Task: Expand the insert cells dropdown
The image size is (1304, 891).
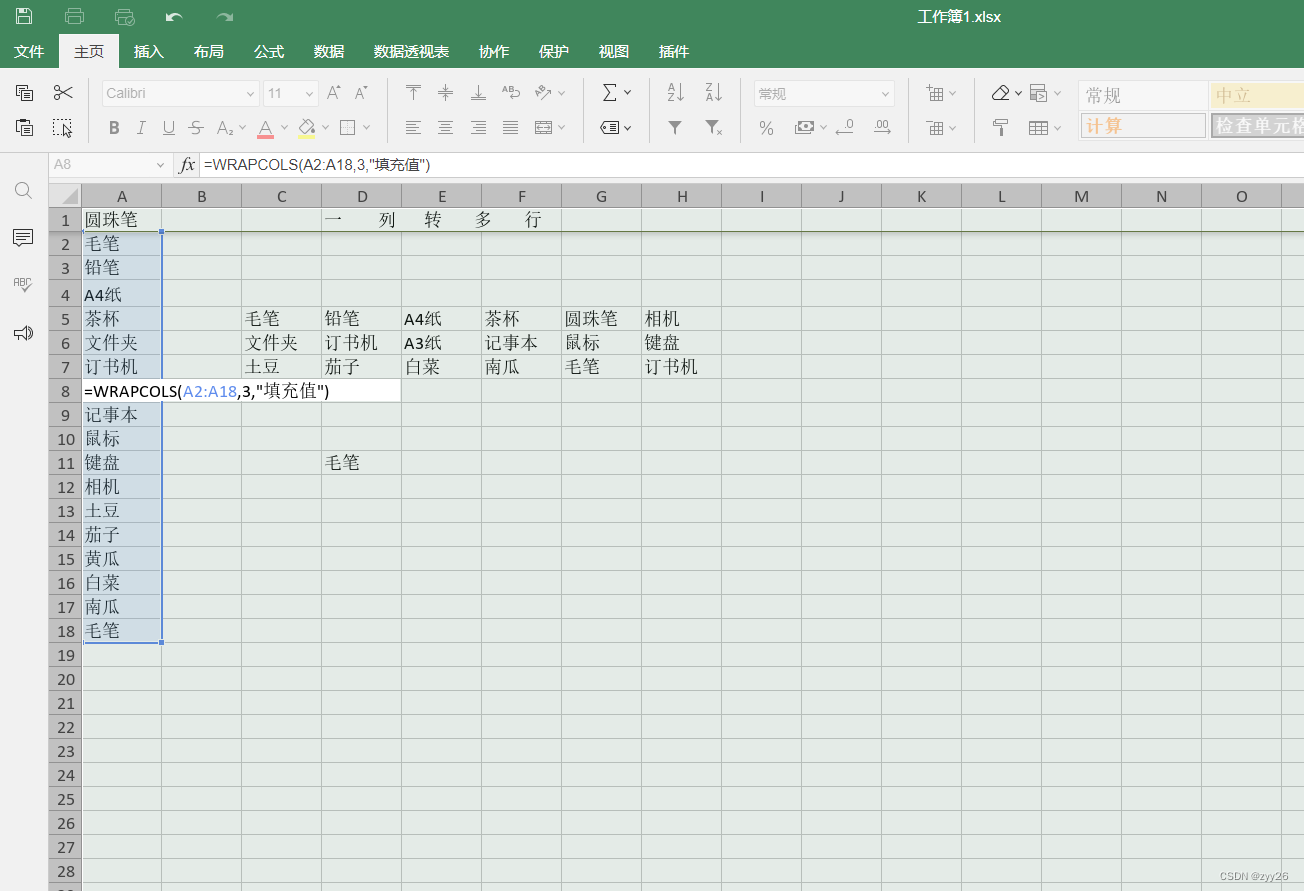Action: (x=952, y=93)
